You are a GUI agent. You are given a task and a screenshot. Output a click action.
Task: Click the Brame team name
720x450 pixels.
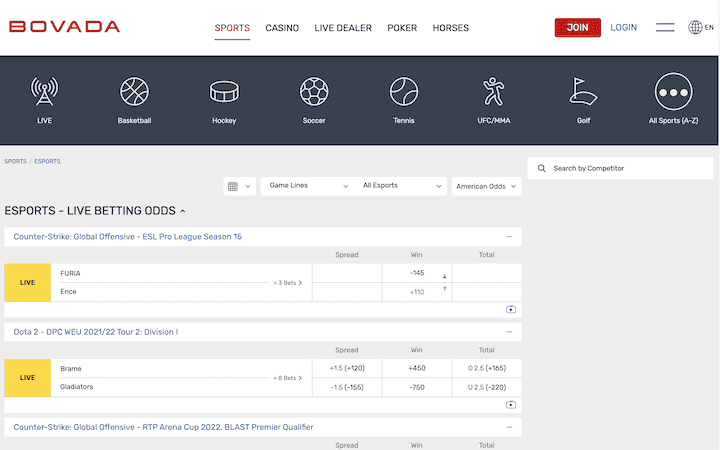coord(71,368)
